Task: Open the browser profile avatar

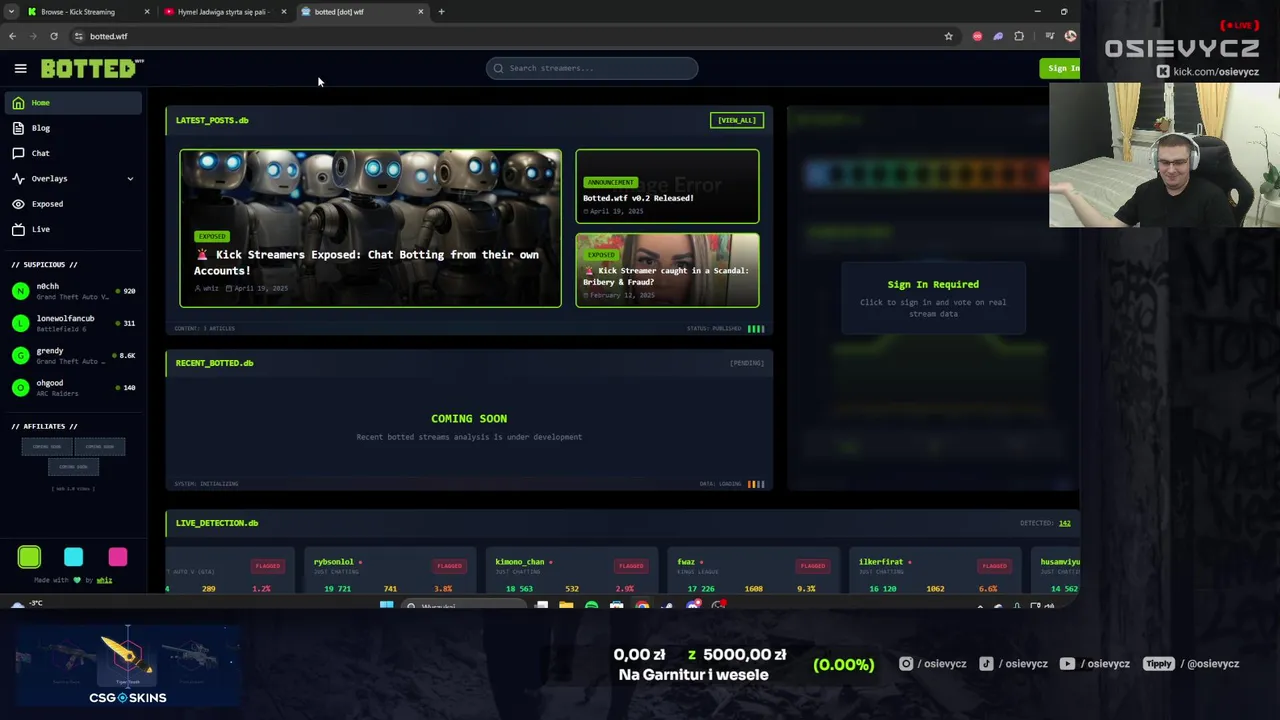Action: (1070, 36)
